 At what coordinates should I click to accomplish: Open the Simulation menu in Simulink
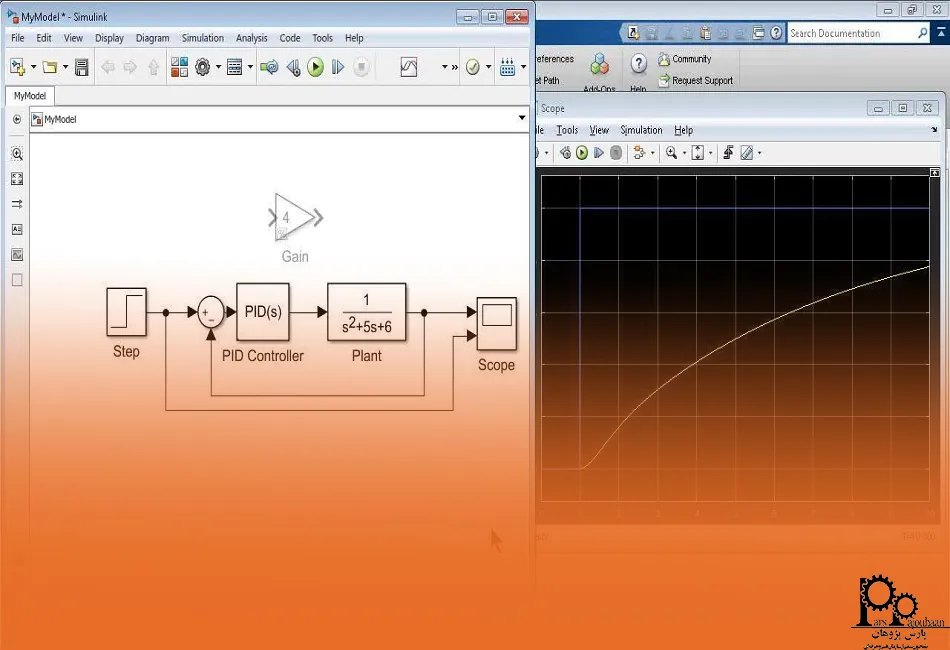202,38
